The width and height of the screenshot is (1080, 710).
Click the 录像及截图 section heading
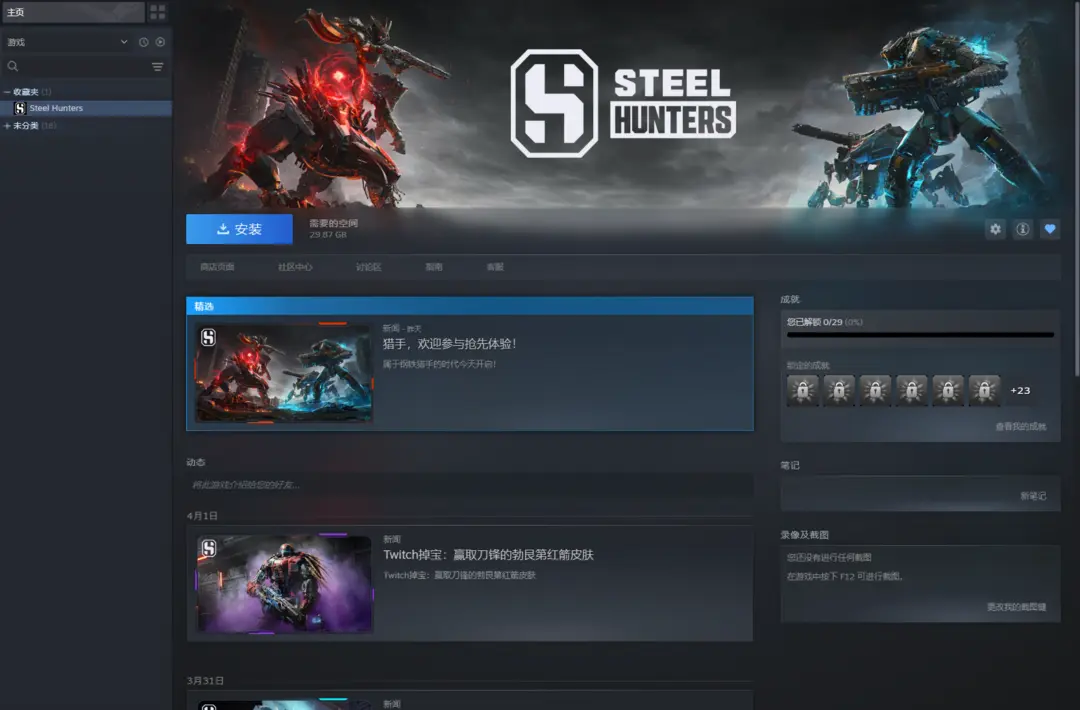804,534
